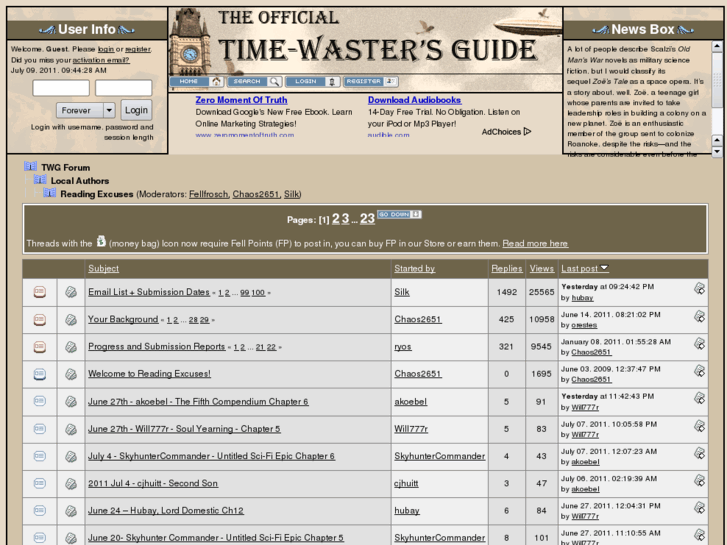This screenshot has height=545, width=727.
Task: Click last post icon for Second Son thread
Action: click(700, 478)
